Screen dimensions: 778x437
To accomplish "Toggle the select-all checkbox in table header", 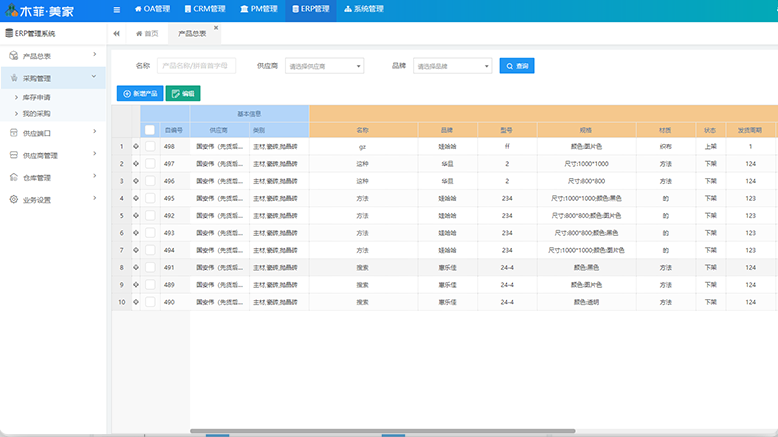I will click(x=150, y=130).
